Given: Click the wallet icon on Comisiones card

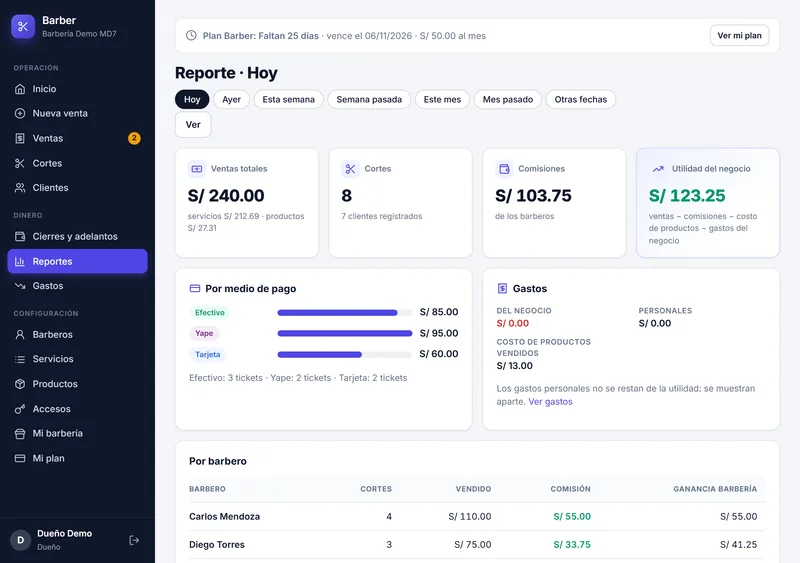Looking at the screenshot, I should 504,168.
